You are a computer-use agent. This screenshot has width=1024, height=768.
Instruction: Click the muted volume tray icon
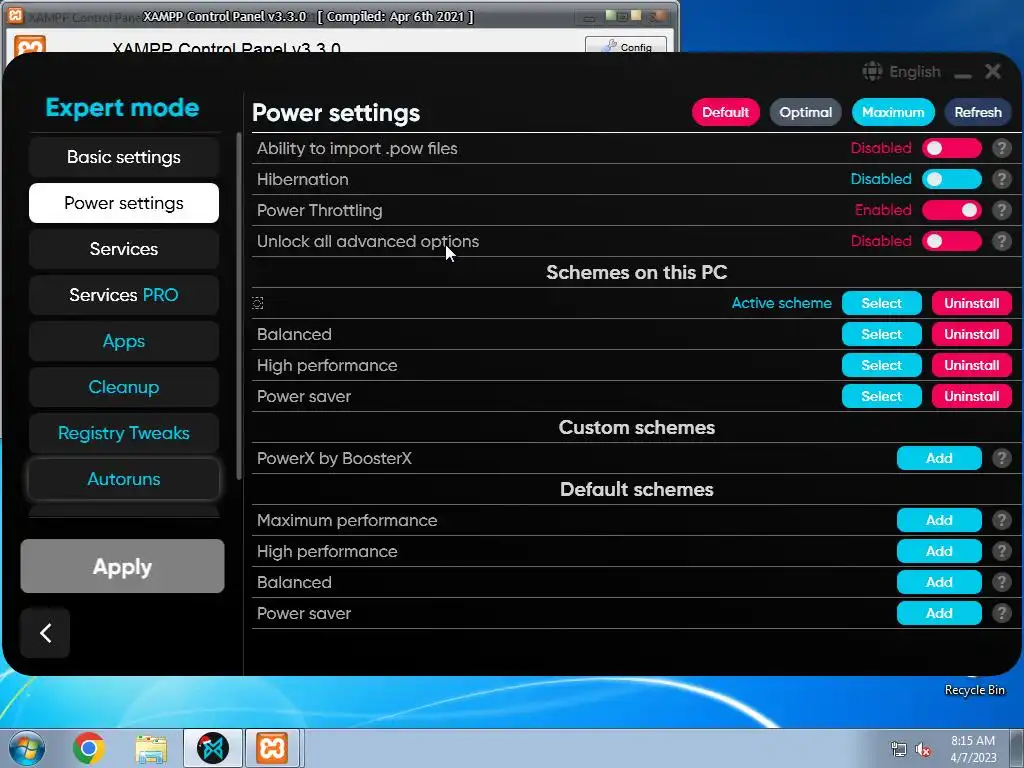click(923, 750)
